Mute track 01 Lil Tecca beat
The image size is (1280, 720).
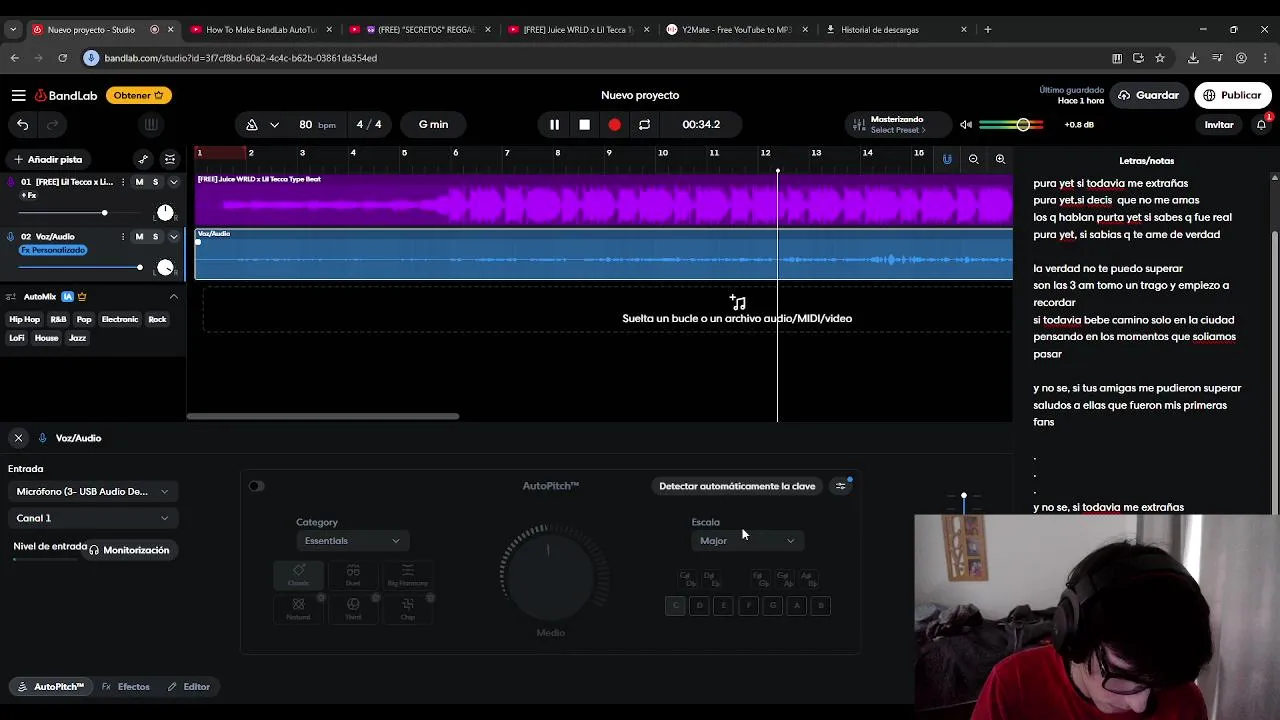coord(139,182)
